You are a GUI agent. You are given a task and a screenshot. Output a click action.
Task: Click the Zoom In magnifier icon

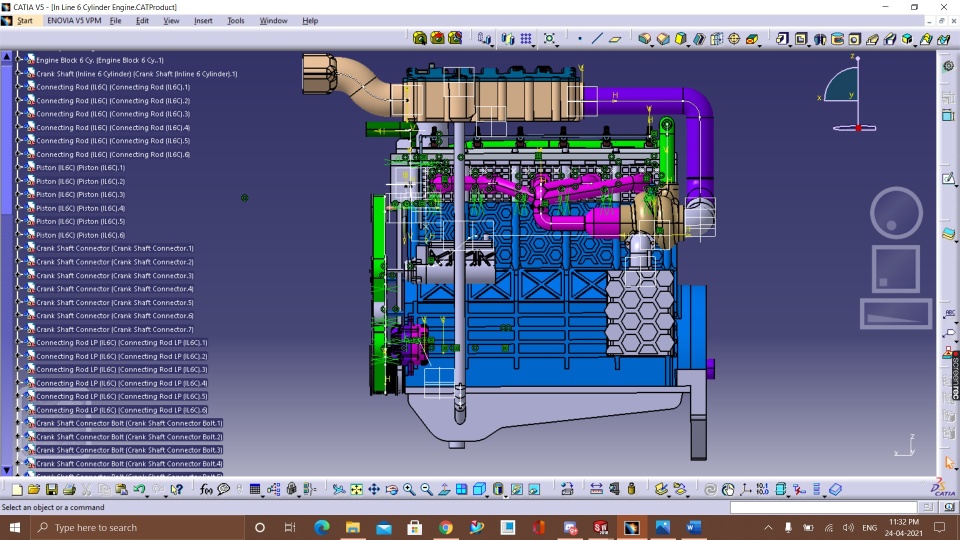409,490
